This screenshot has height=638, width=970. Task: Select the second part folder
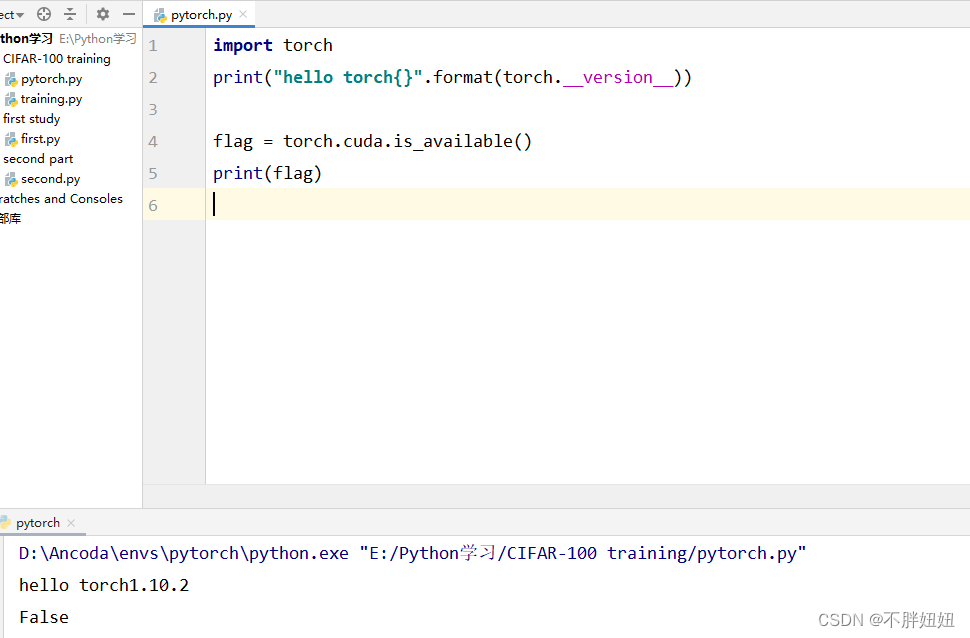click(x=38, y=159)
